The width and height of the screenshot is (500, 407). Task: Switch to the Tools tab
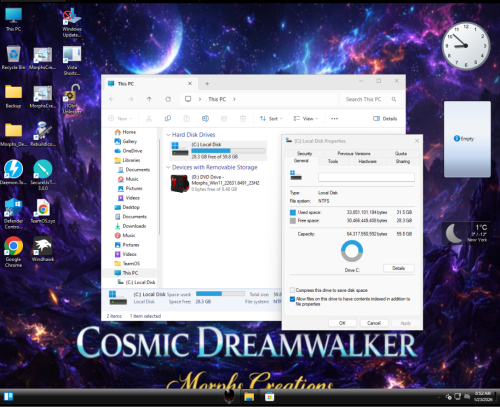(x=333, y=161)
